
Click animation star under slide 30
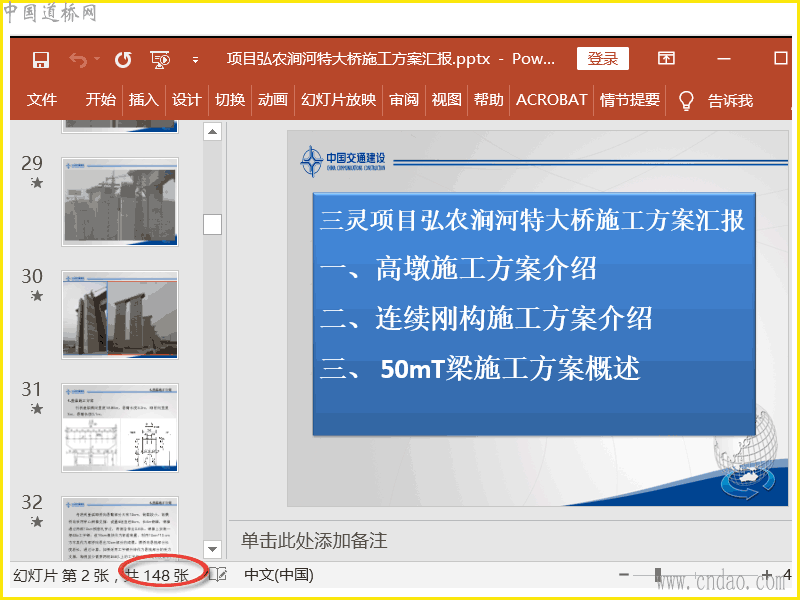[x=36, y=295]
